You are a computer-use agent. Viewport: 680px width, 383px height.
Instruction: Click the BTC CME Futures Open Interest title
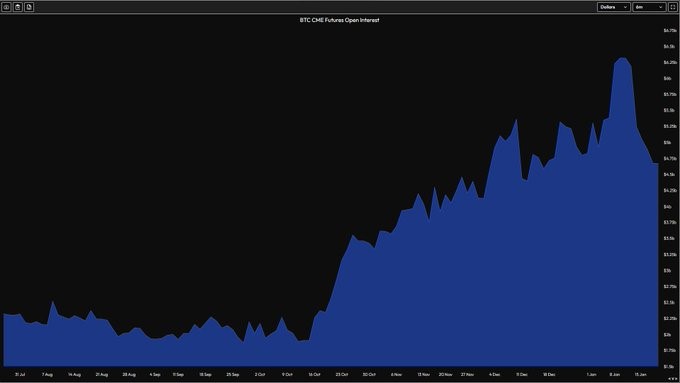pyautogui.click(x=340, y=20)
